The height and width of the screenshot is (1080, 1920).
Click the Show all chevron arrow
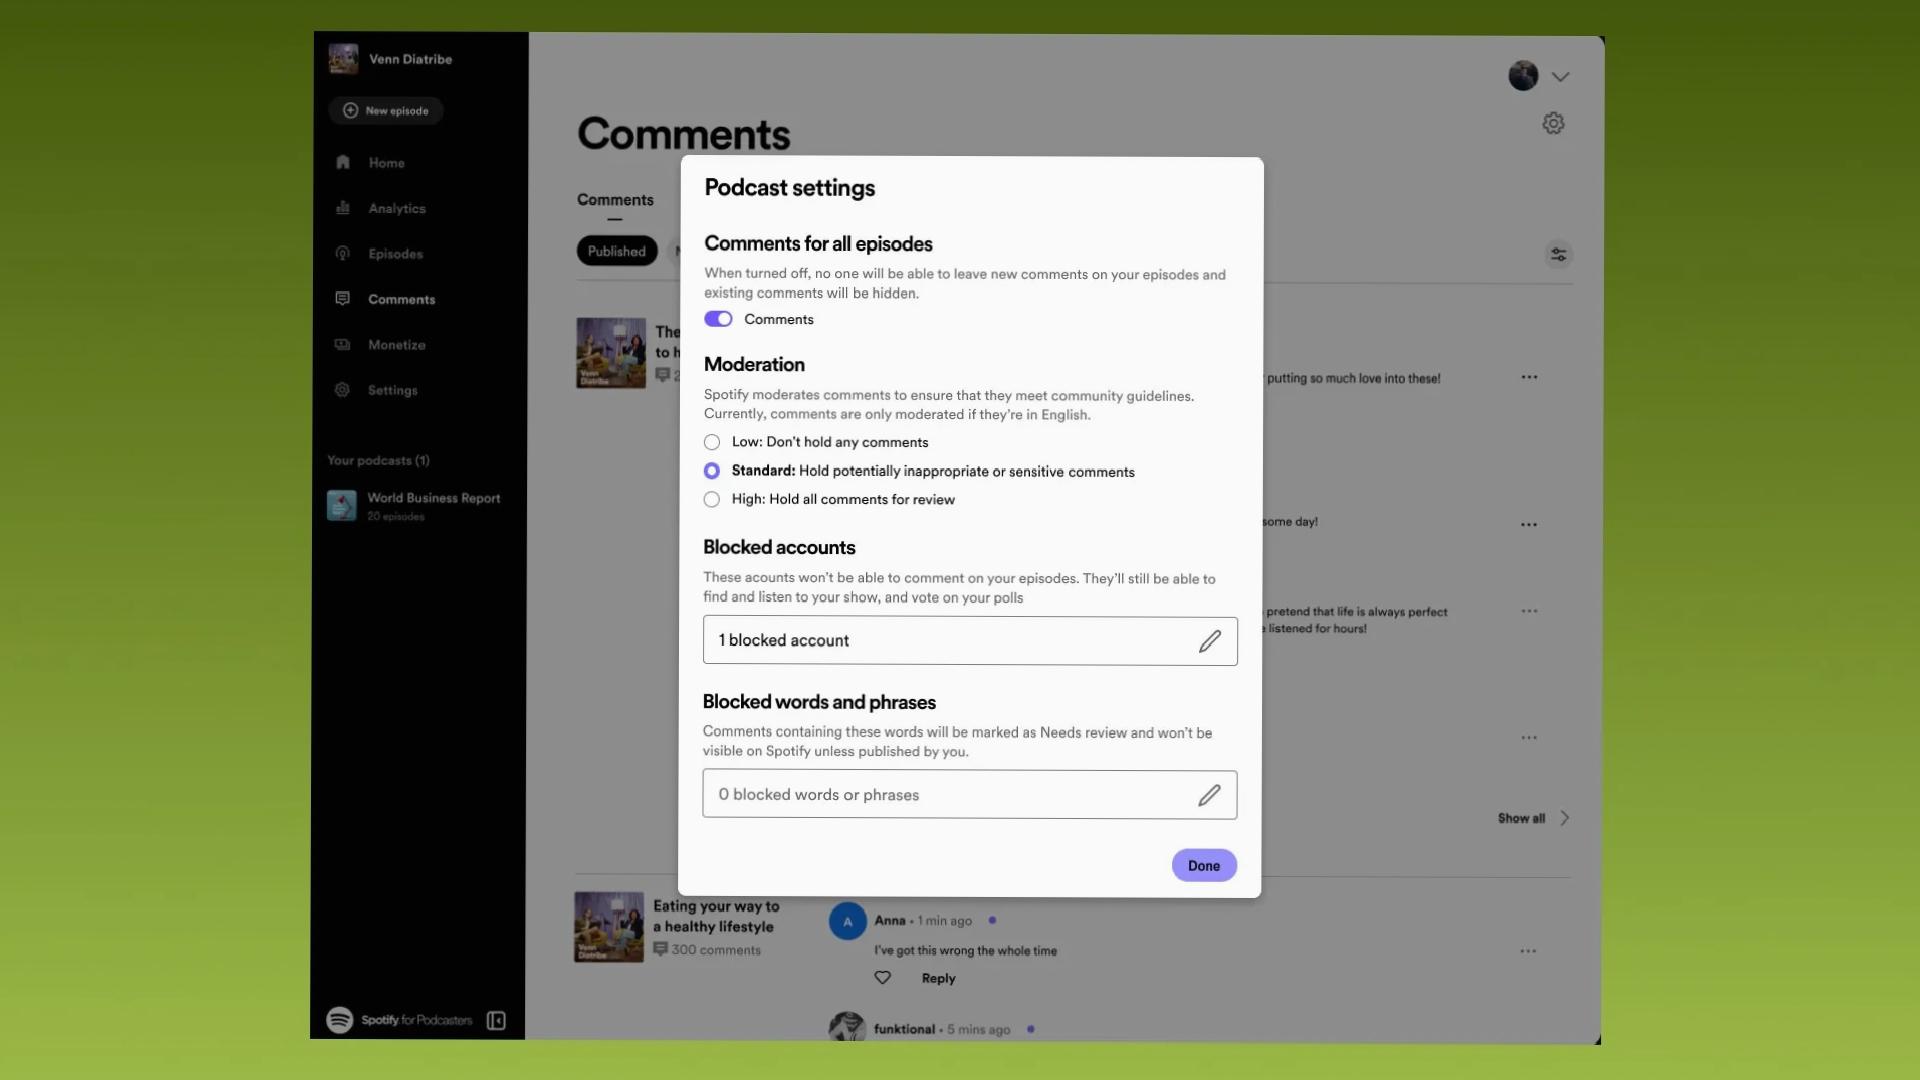coord(1565,818)
